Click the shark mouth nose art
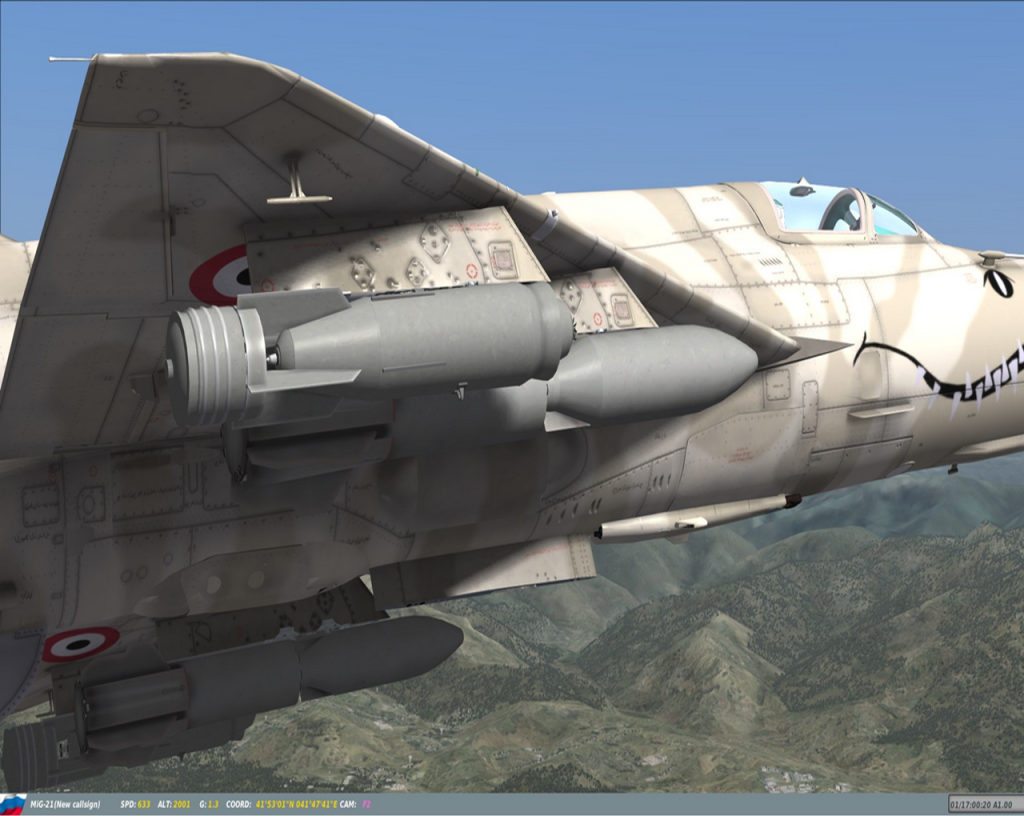Viewport: 1024px width, 816px height. pos(940,377)
